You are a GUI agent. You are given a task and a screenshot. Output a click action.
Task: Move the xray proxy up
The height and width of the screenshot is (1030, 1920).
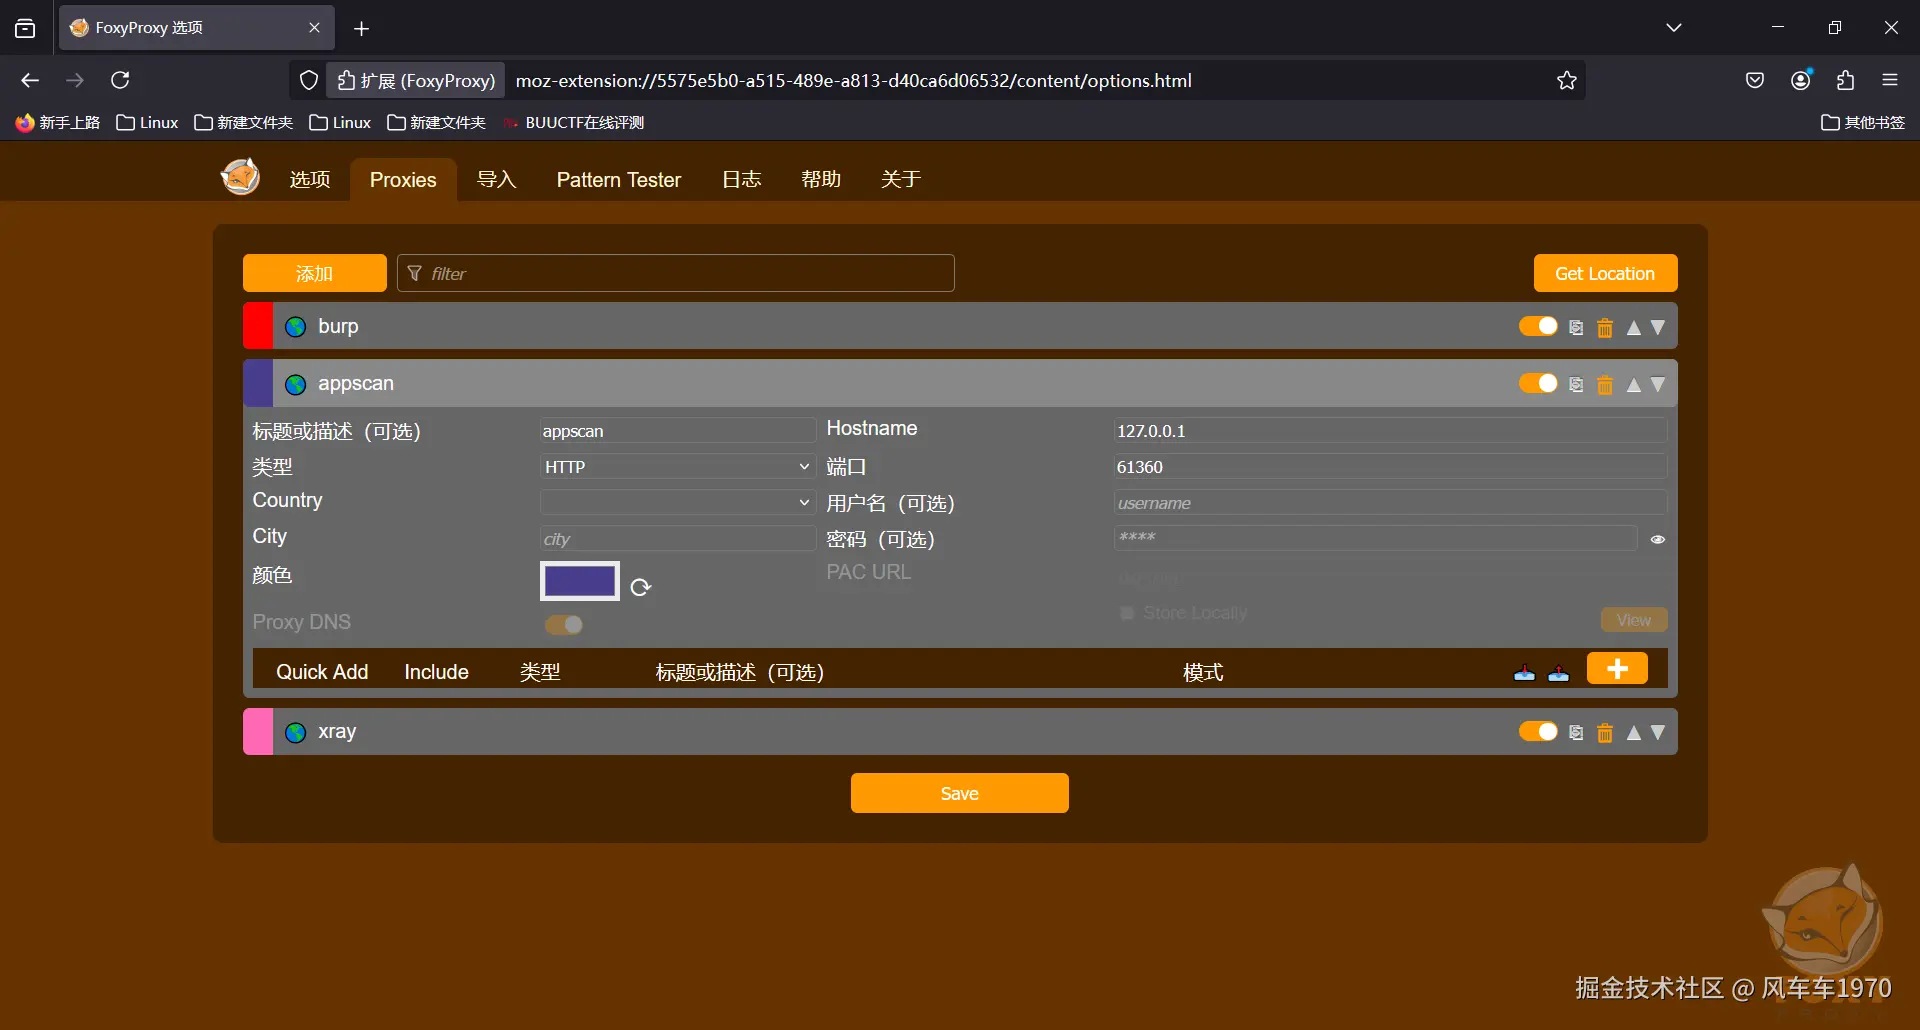coord(1634,733)
